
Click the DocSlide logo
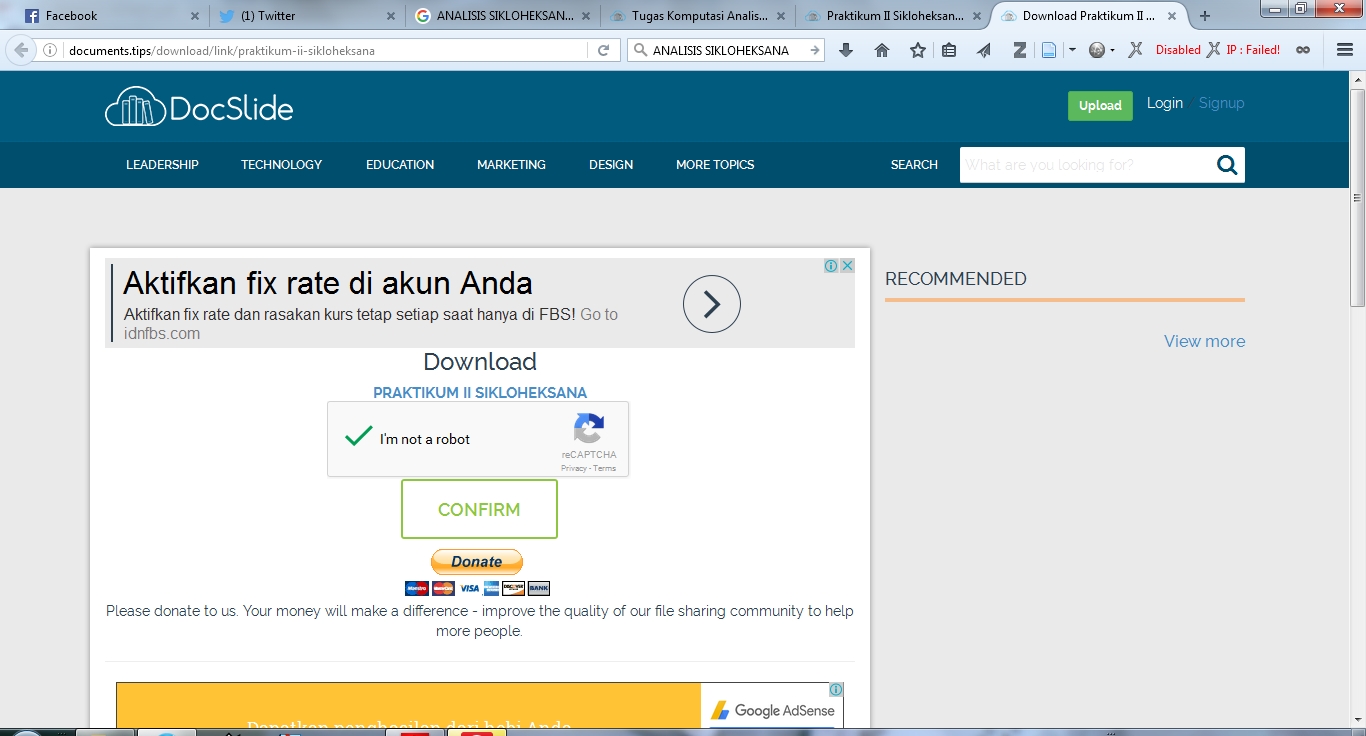point(199,107)
